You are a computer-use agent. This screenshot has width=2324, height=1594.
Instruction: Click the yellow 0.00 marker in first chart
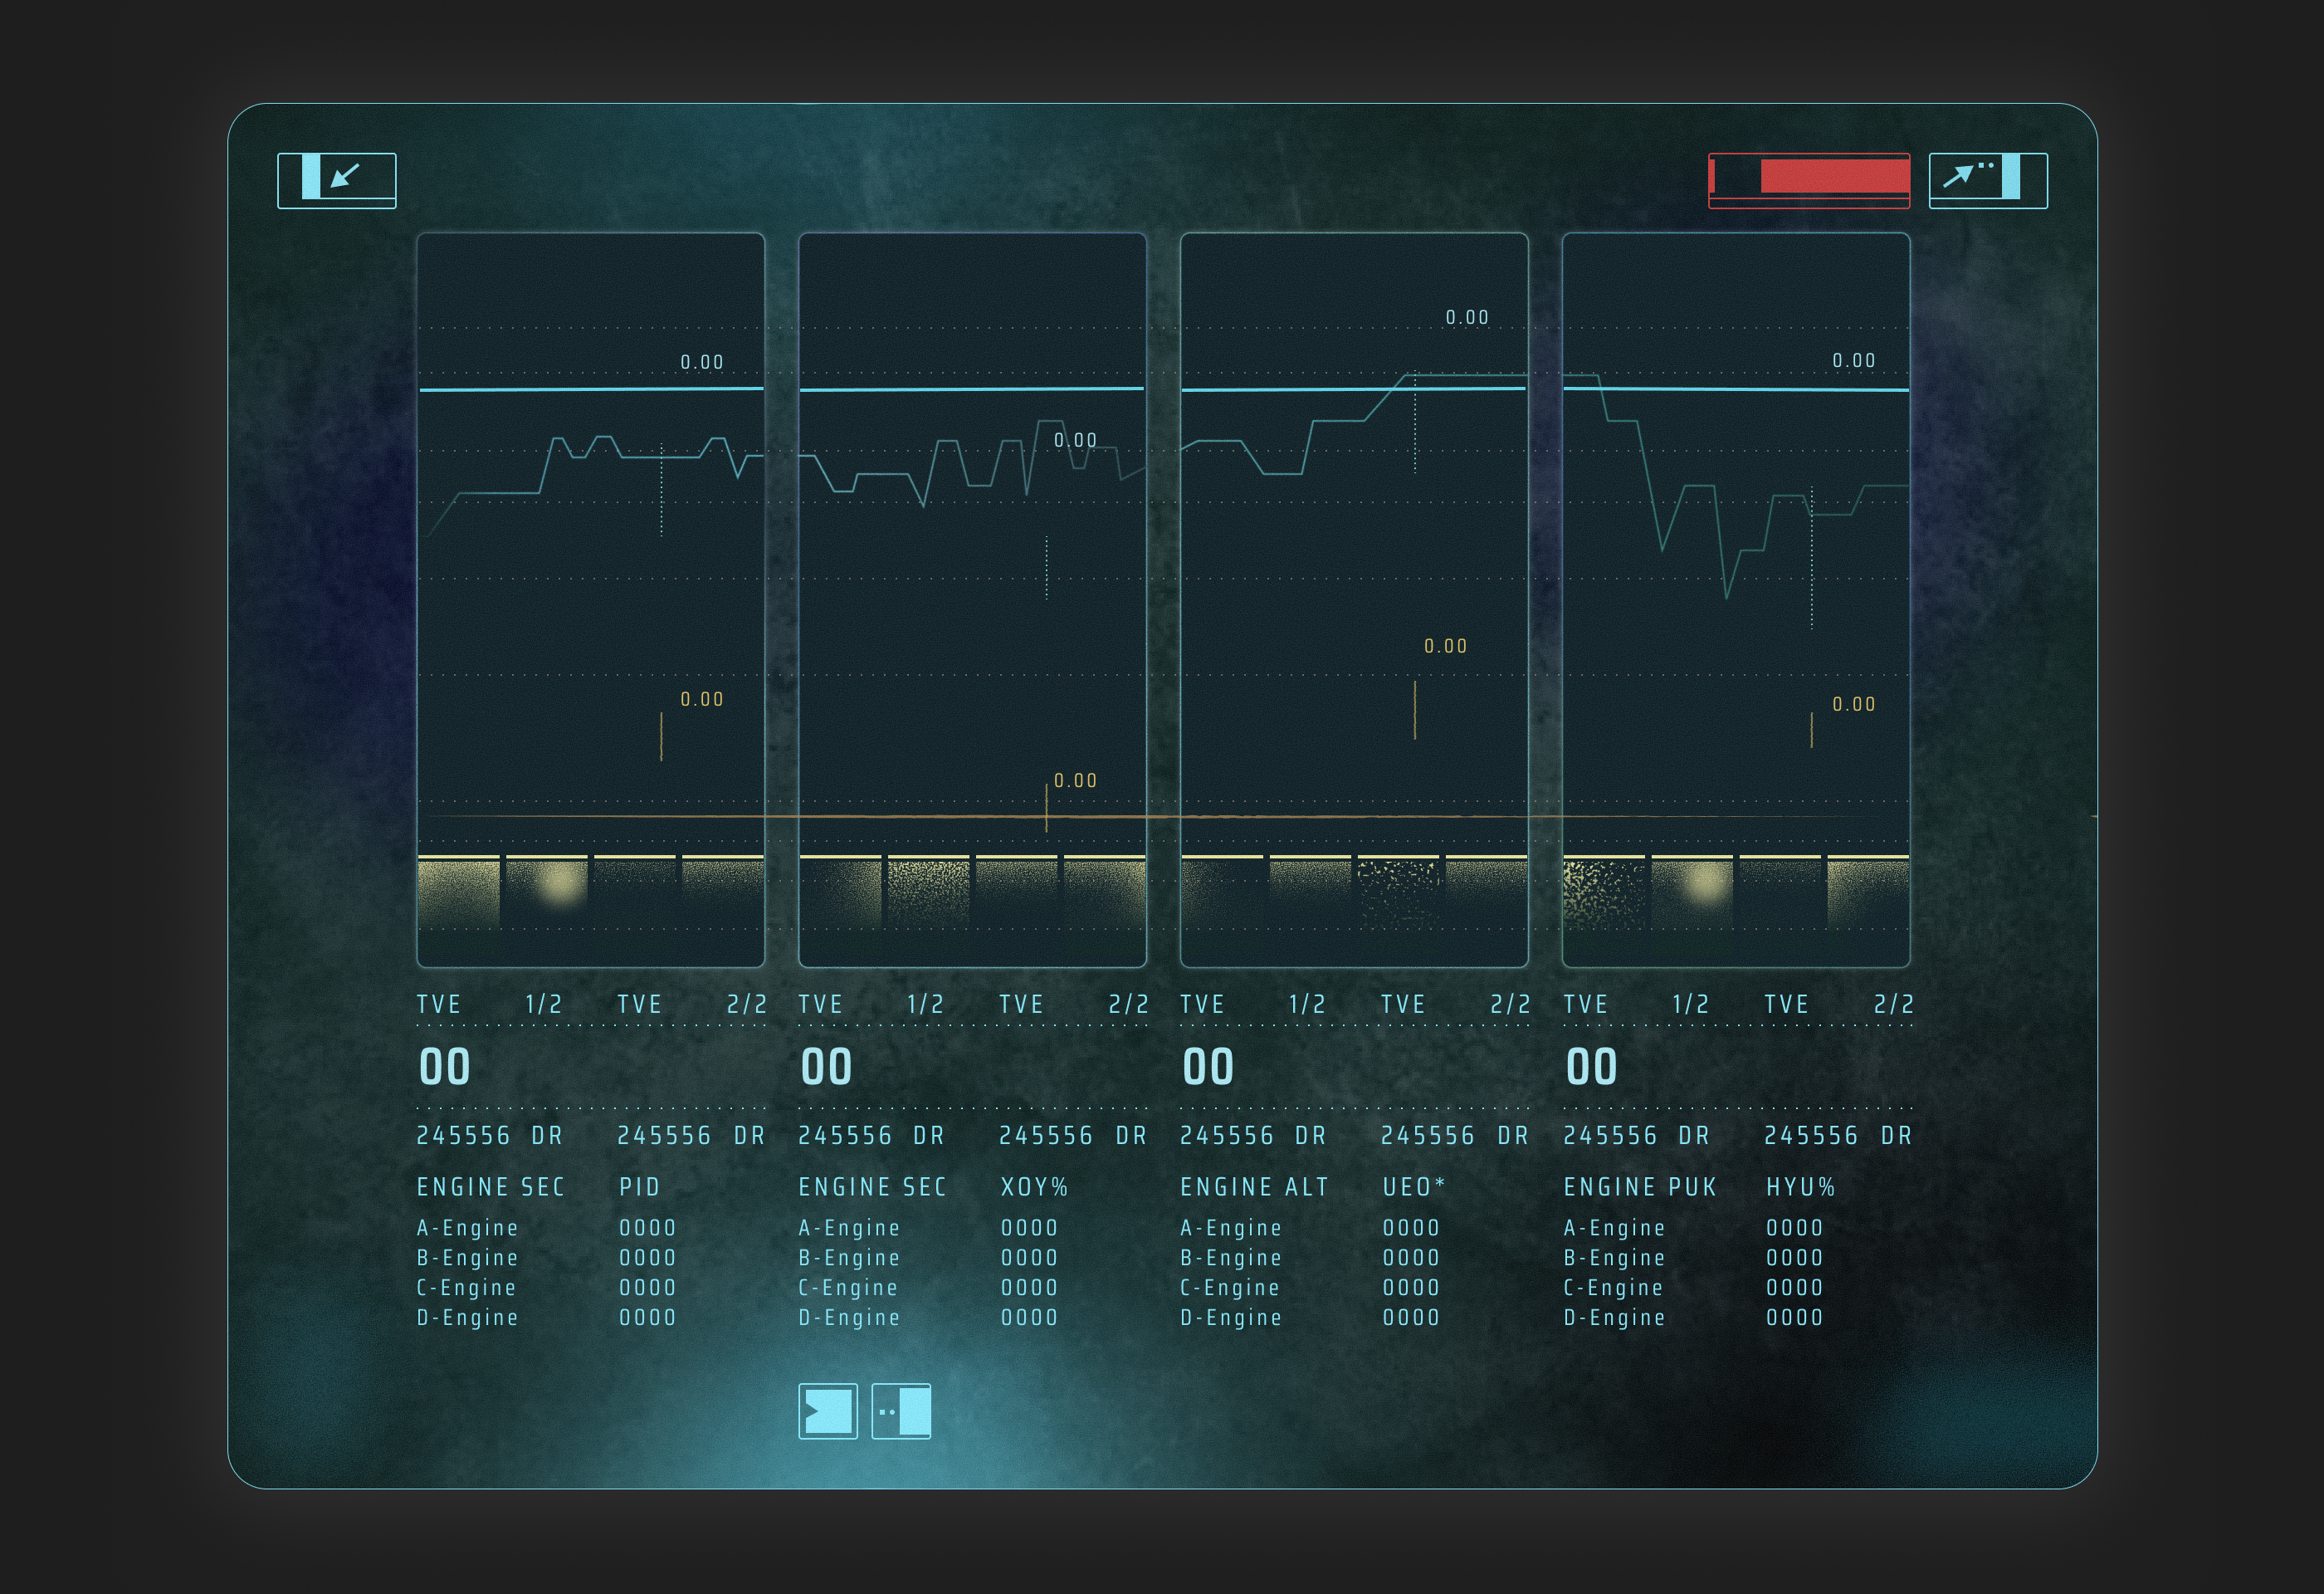(x=701, y=700)
